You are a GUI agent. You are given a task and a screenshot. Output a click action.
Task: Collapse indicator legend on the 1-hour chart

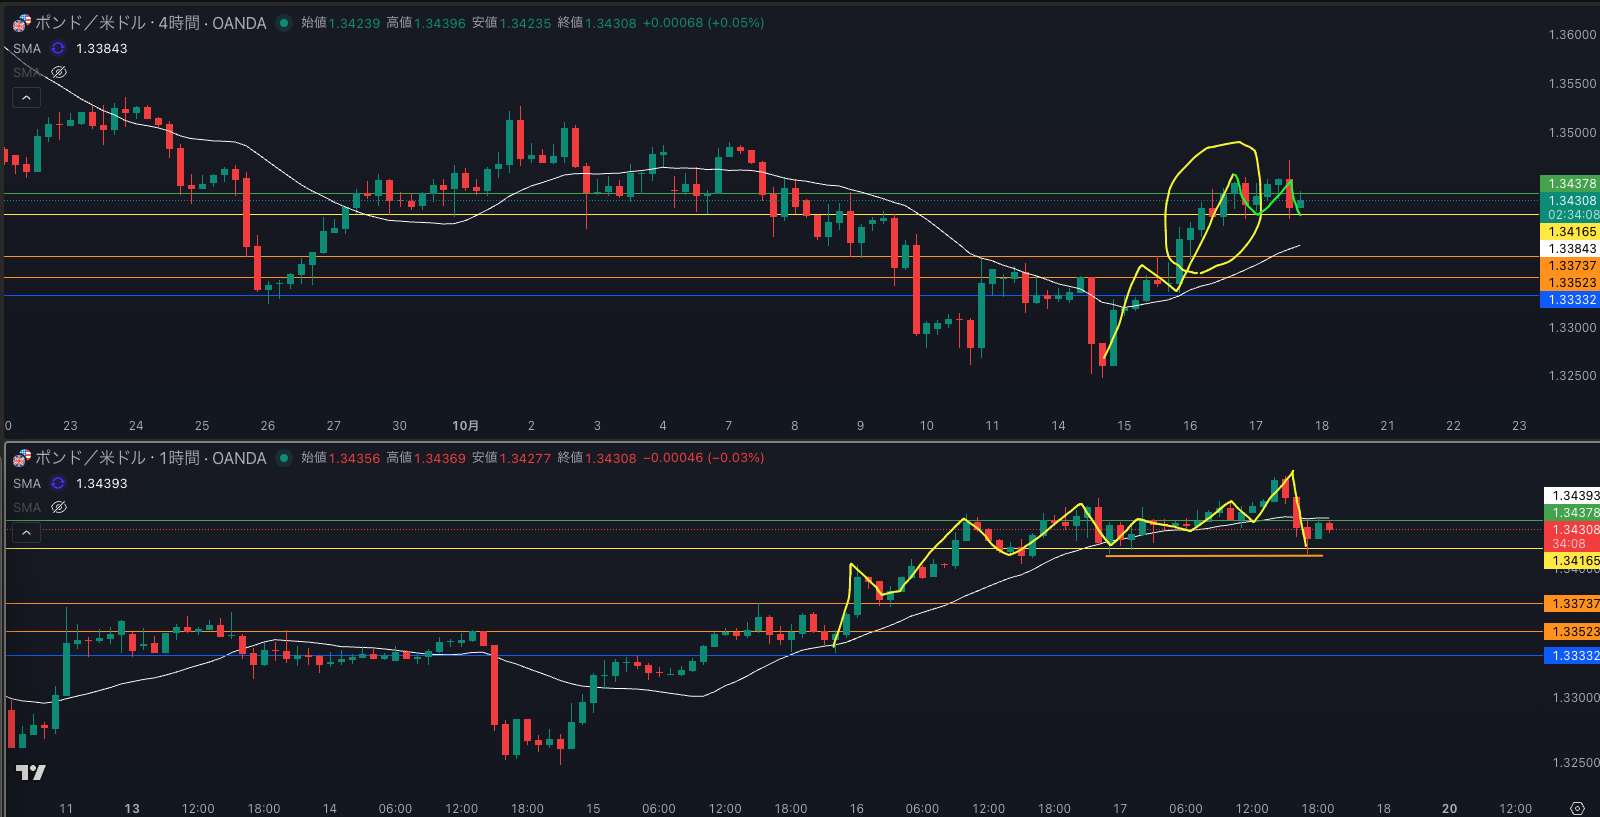point(26,532)
